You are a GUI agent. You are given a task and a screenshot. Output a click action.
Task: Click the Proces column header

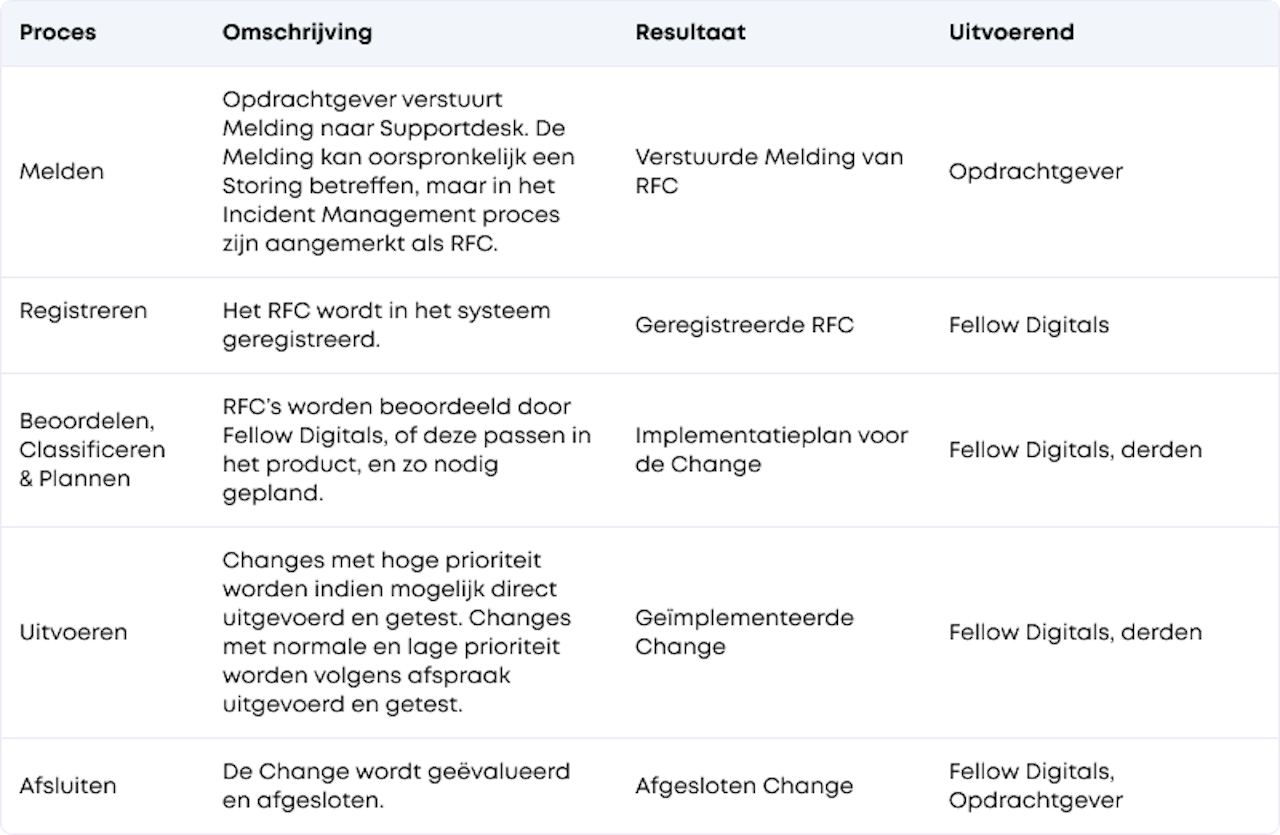[58, 32]
